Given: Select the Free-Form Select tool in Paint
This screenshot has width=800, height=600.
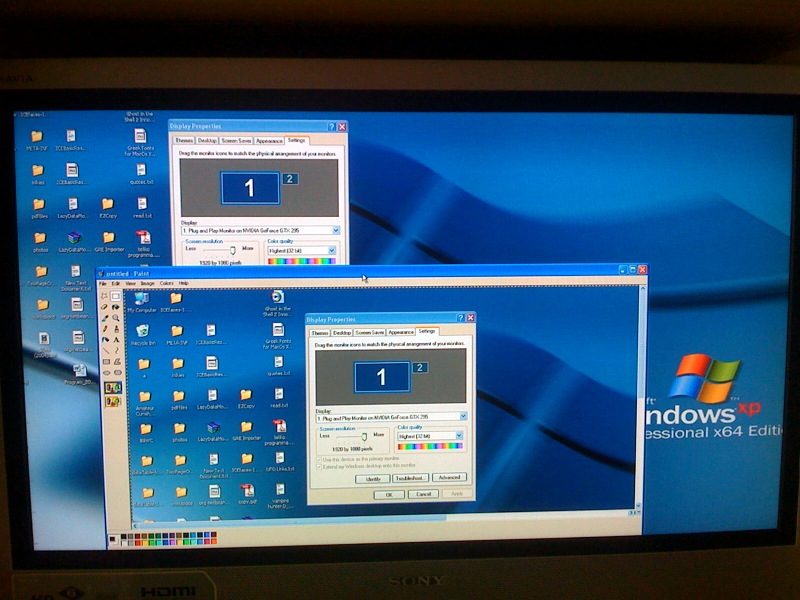Looking at the screenshot, I should click(105, 296).
